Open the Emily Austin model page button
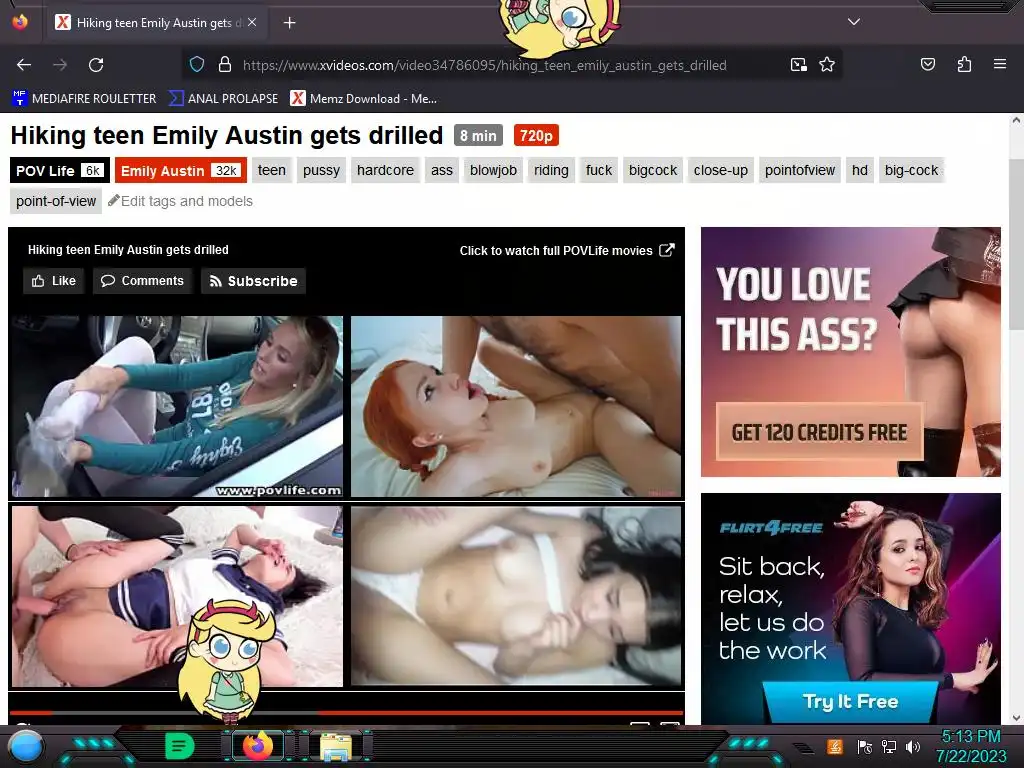Viewport: 1024px width, 768px height. (181, 170)
